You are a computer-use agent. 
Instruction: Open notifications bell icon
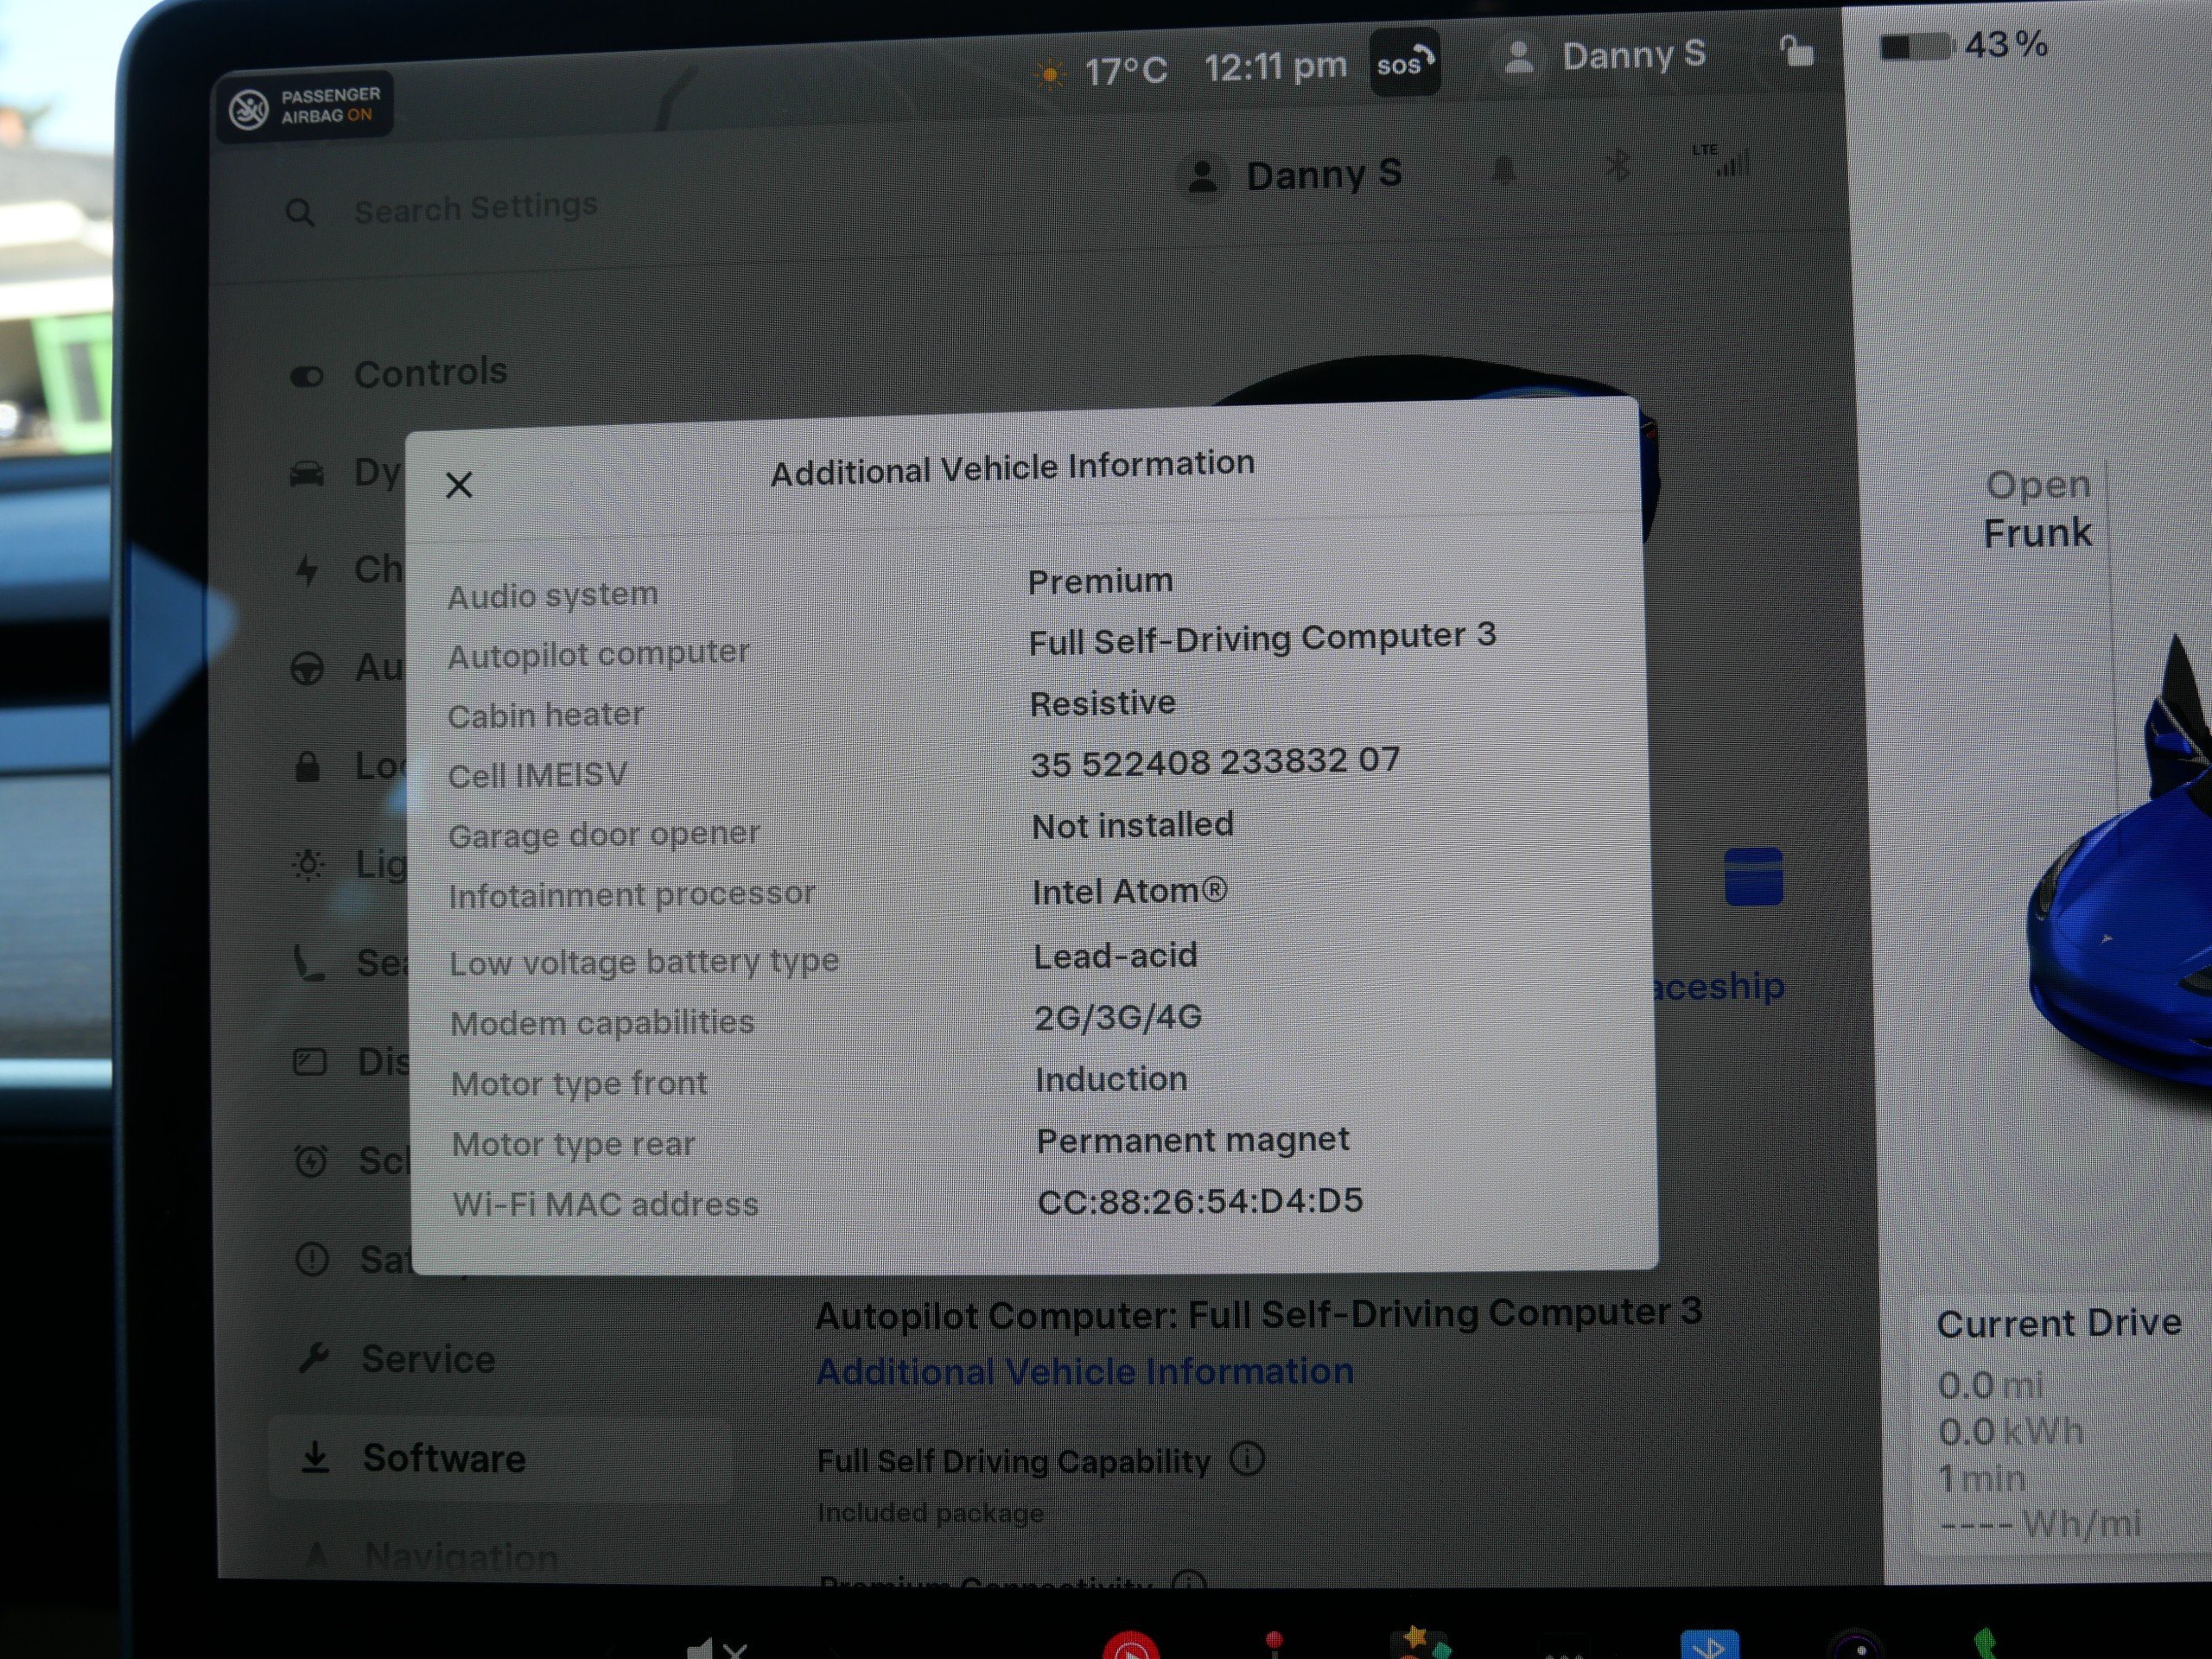pyautogui.click(x=1502, y=171)
